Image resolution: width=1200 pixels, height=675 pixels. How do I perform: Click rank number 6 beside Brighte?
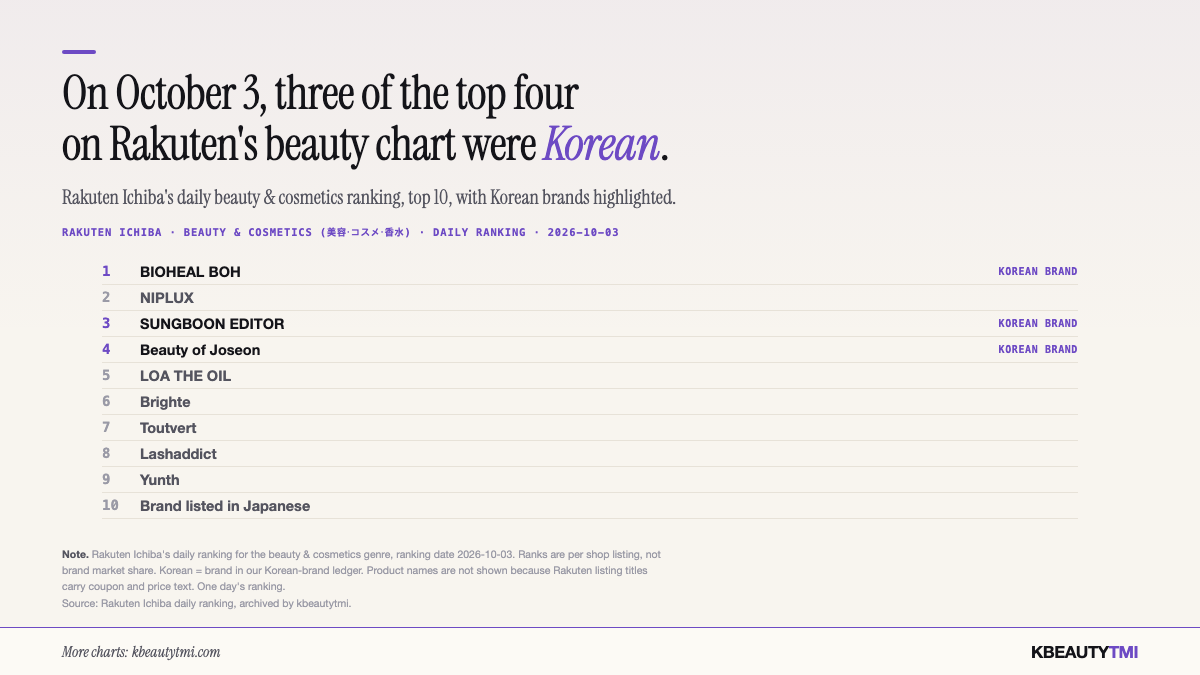point(106,401)
